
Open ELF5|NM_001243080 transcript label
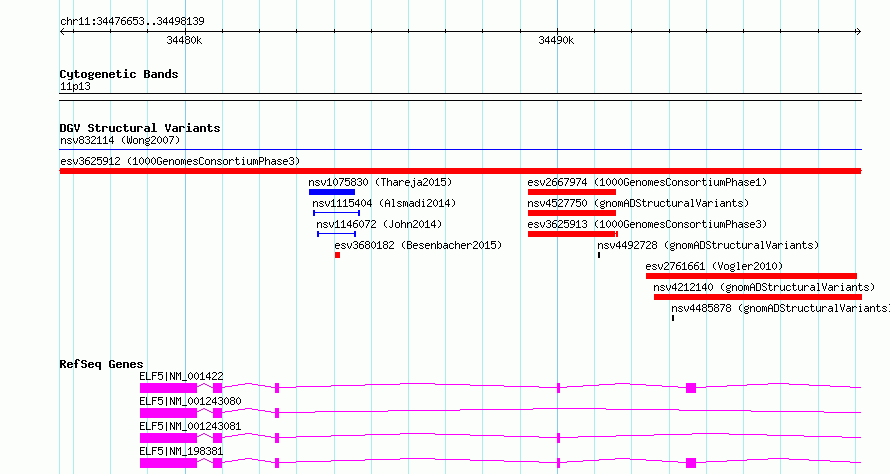[x=190, y=401]
